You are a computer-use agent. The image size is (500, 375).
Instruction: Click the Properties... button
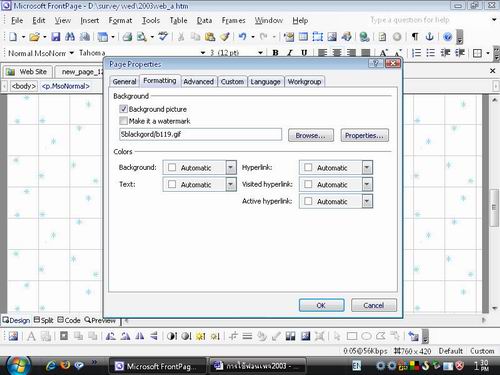pos(364,135)
